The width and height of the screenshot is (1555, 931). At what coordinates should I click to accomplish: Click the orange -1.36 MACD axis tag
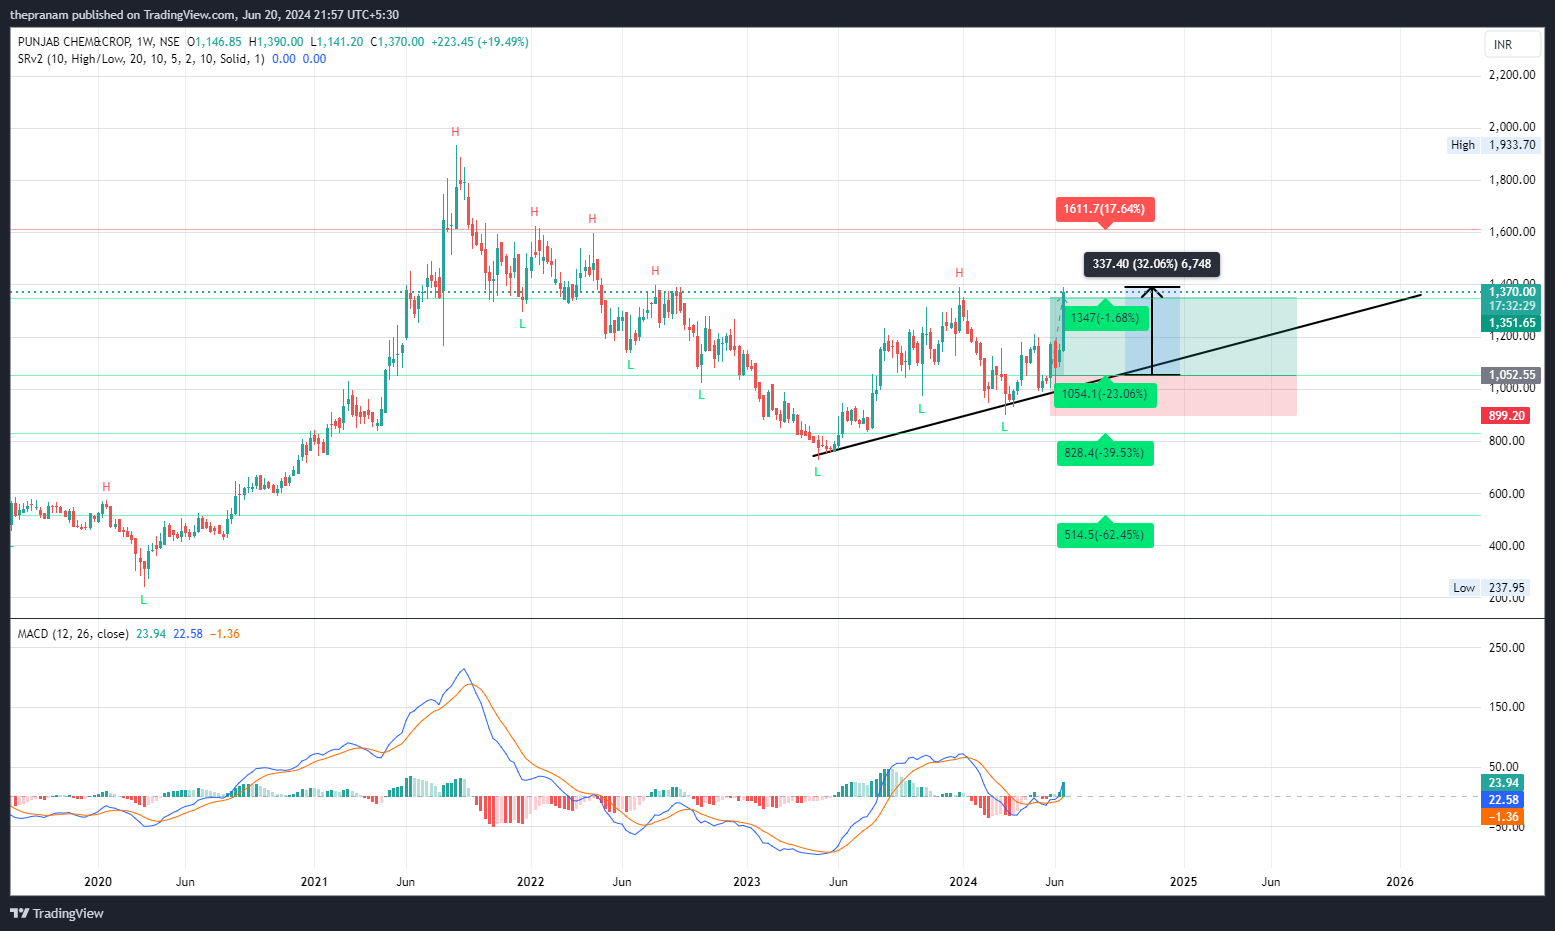1503,817
